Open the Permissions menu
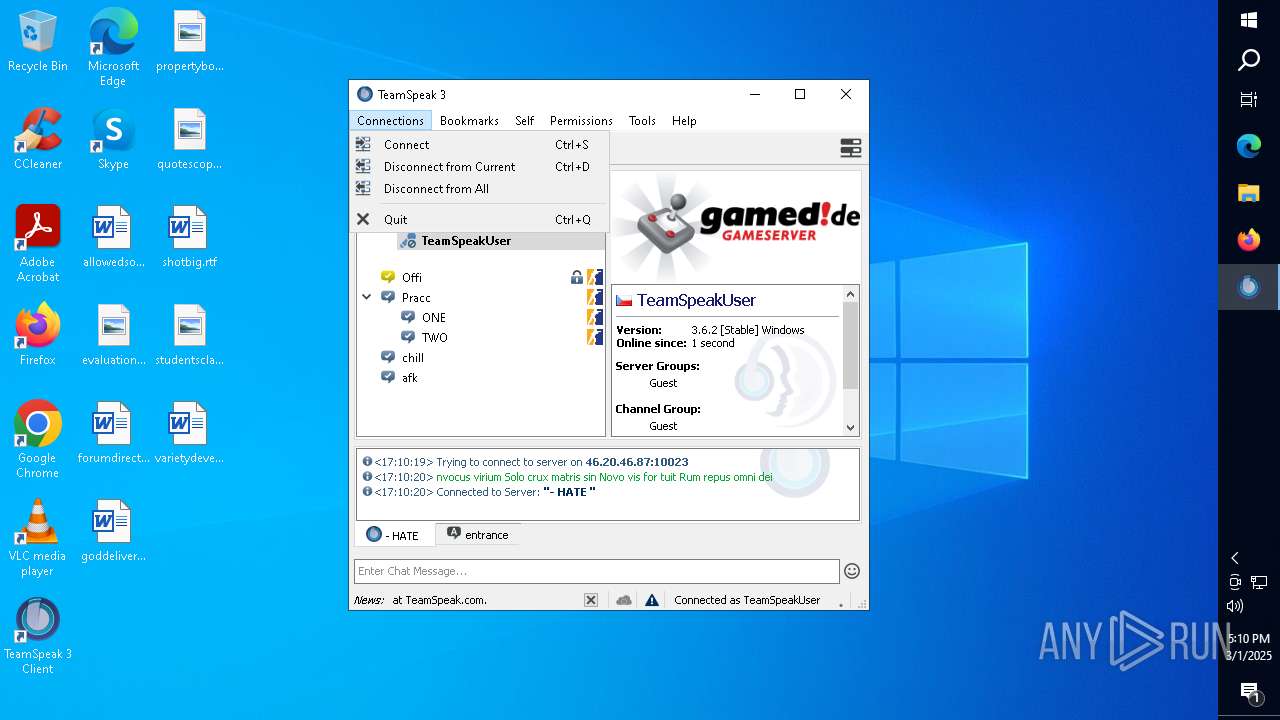The image size is (1280, 720). click(581, 120)
